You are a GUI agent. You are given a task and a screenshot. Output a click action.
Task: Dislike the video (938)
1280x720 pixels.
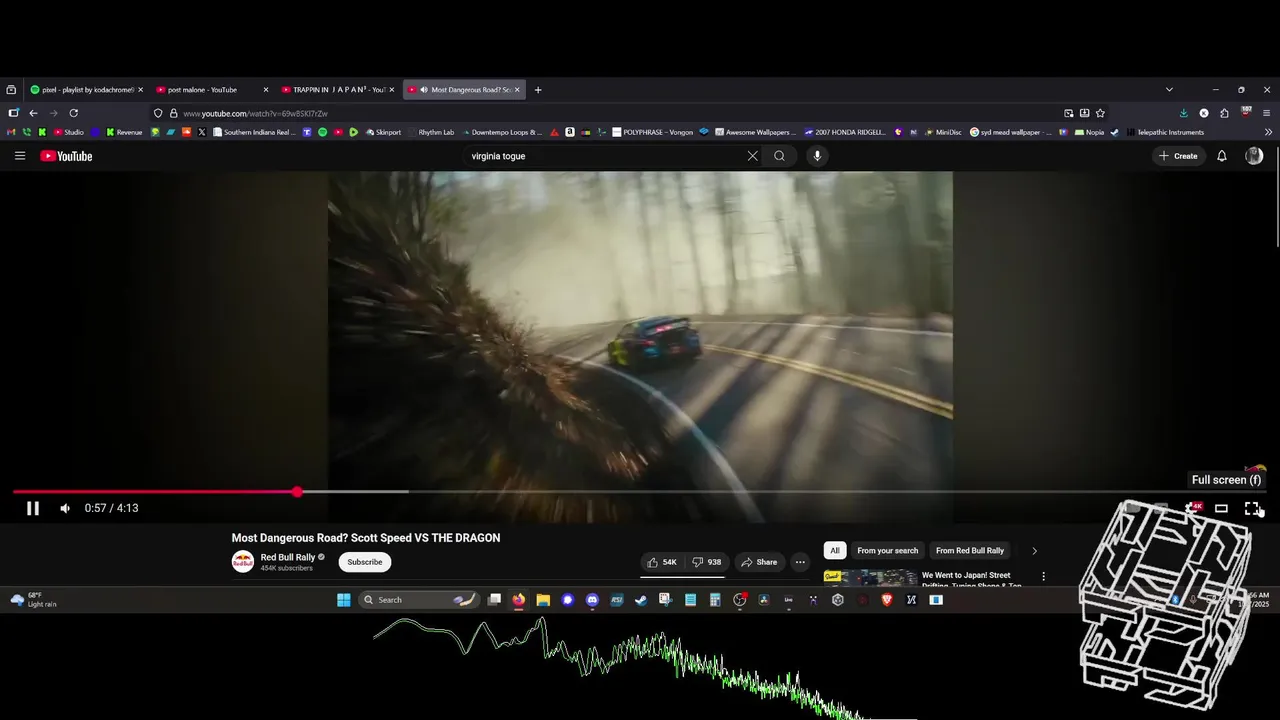pos(707,562)
